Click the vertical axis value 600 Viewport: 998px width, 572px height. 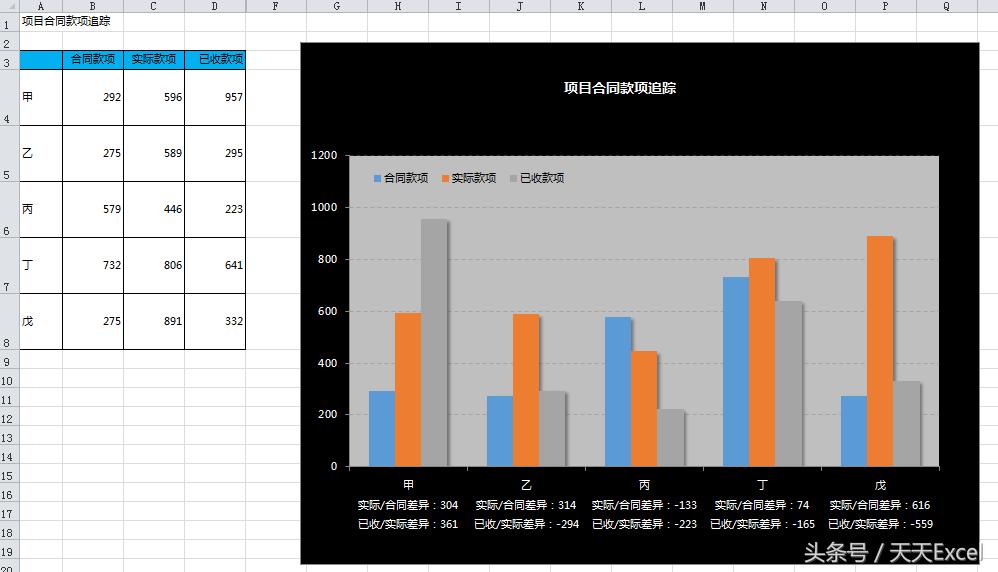(x=327, y=311)
